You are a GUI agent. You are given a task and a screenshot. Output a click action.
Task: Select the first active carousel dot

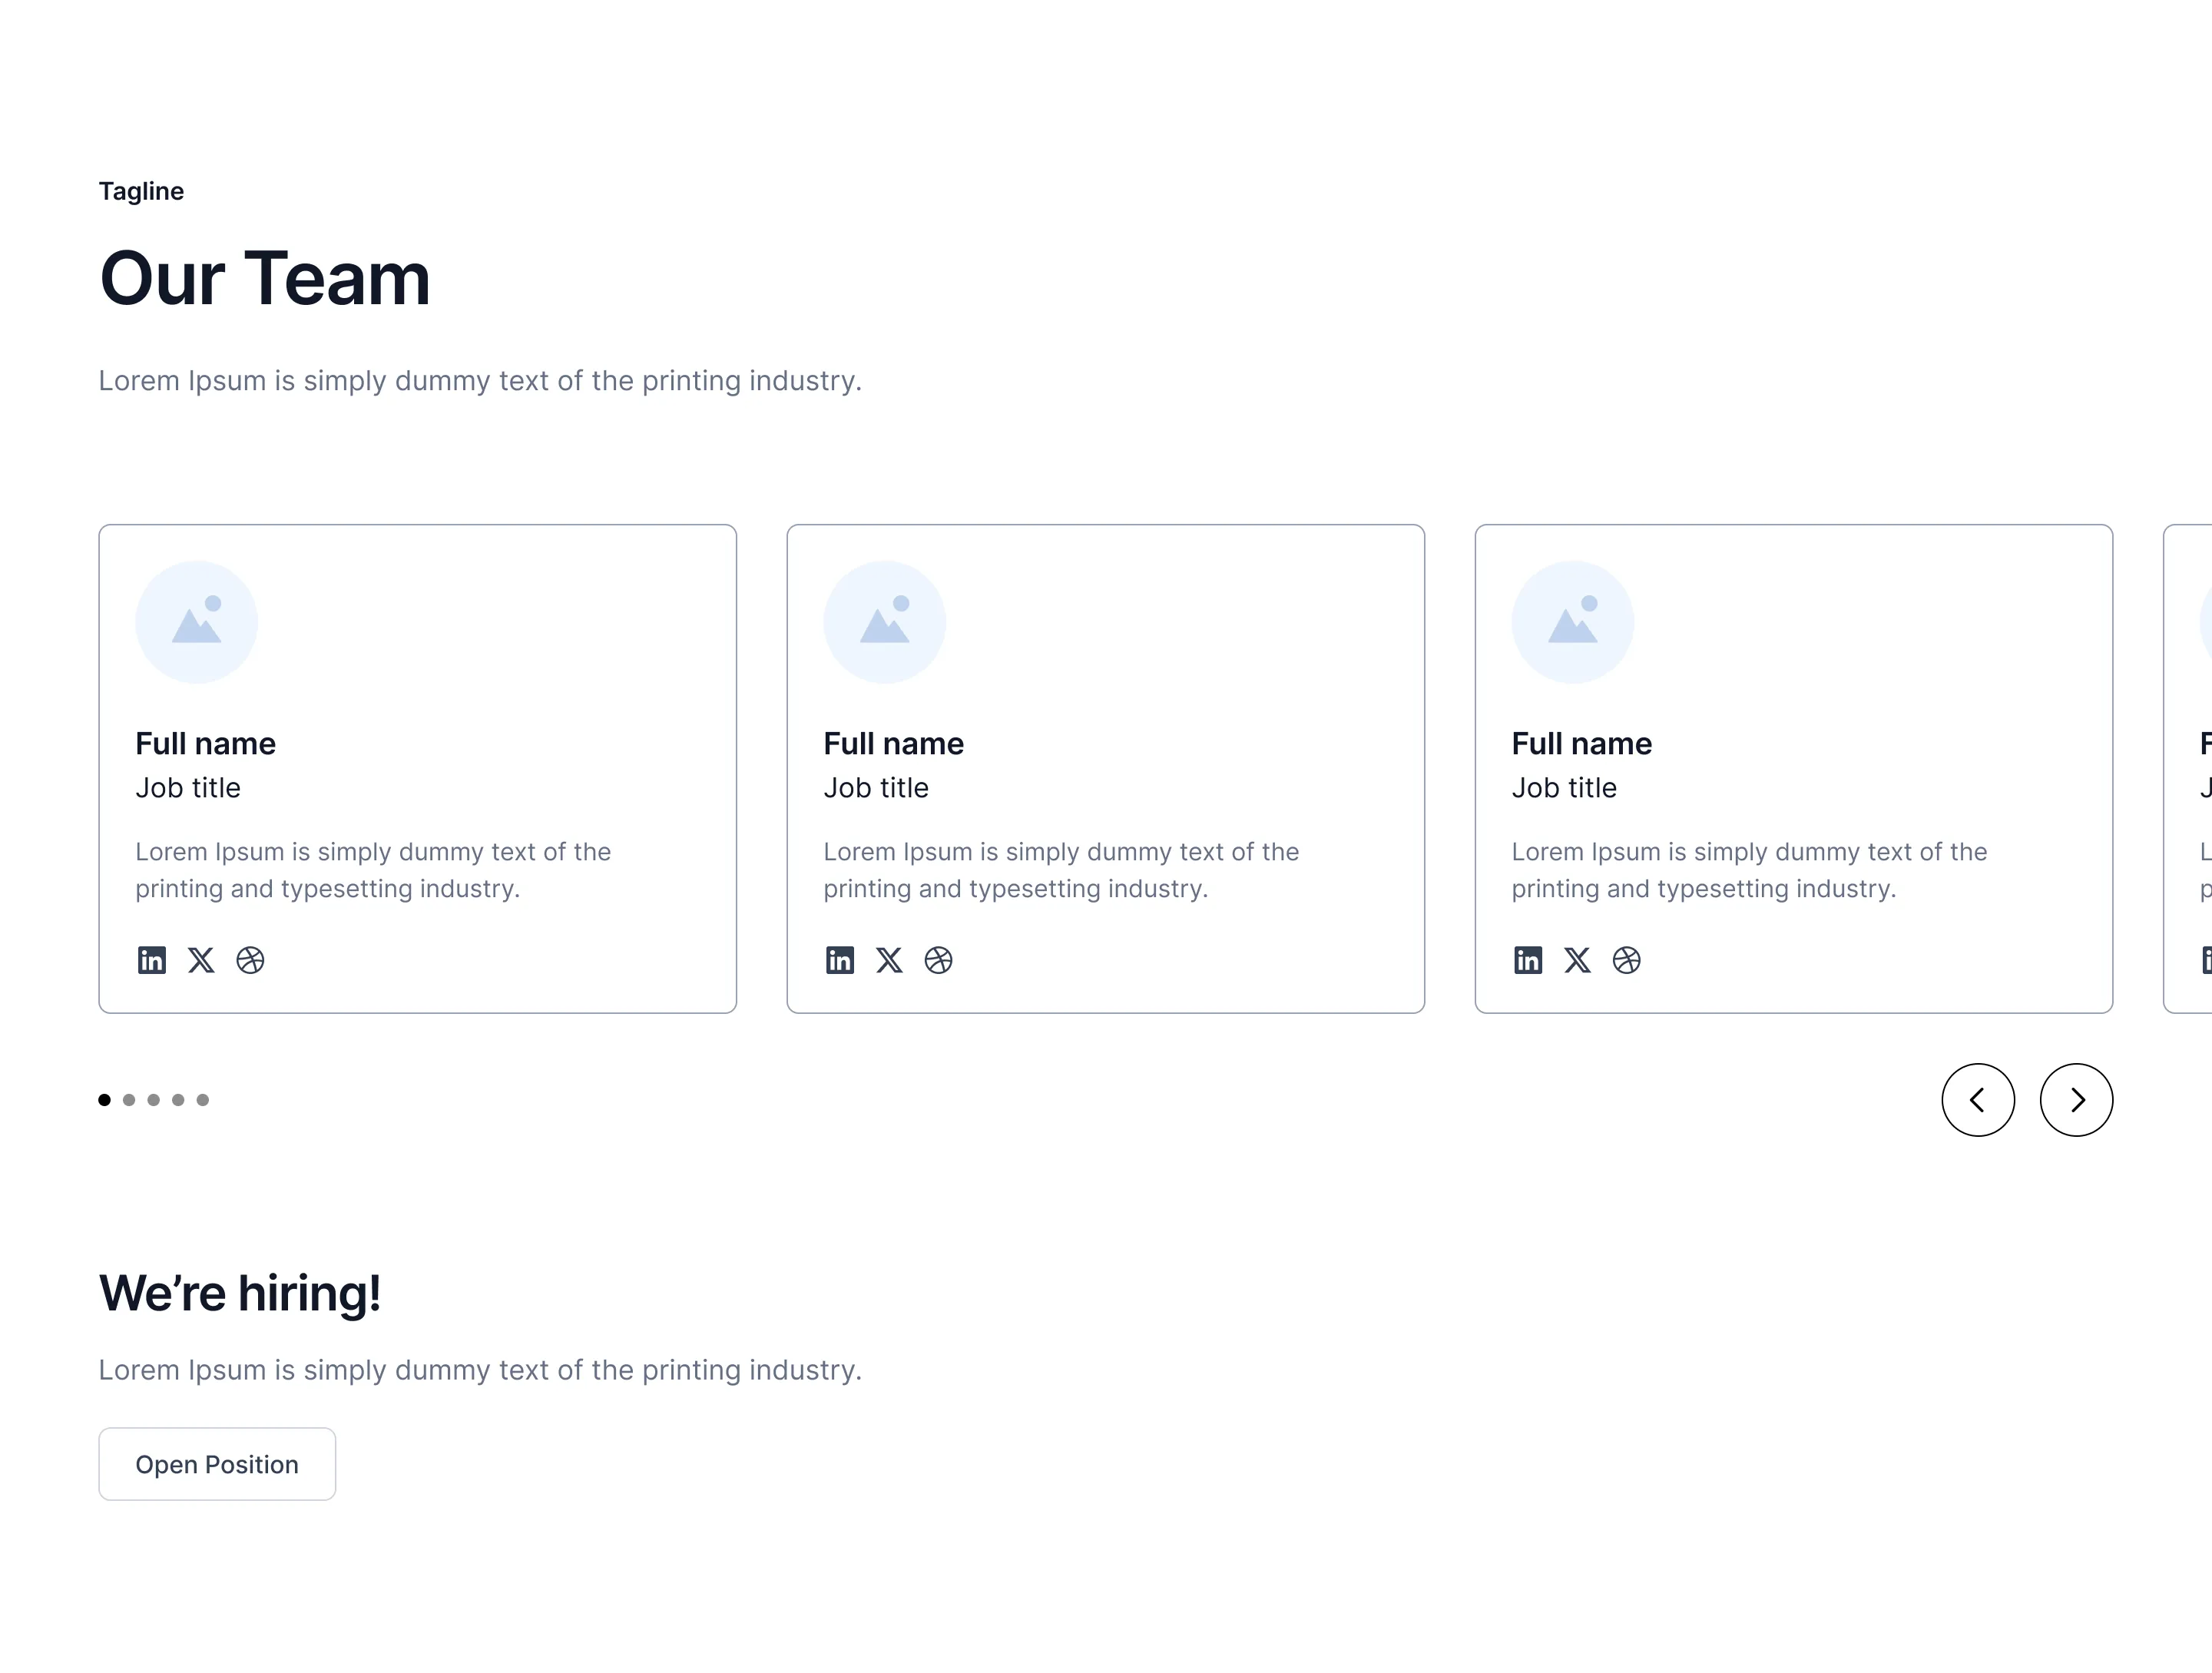pyautogui.click(x=104, y=1100)
